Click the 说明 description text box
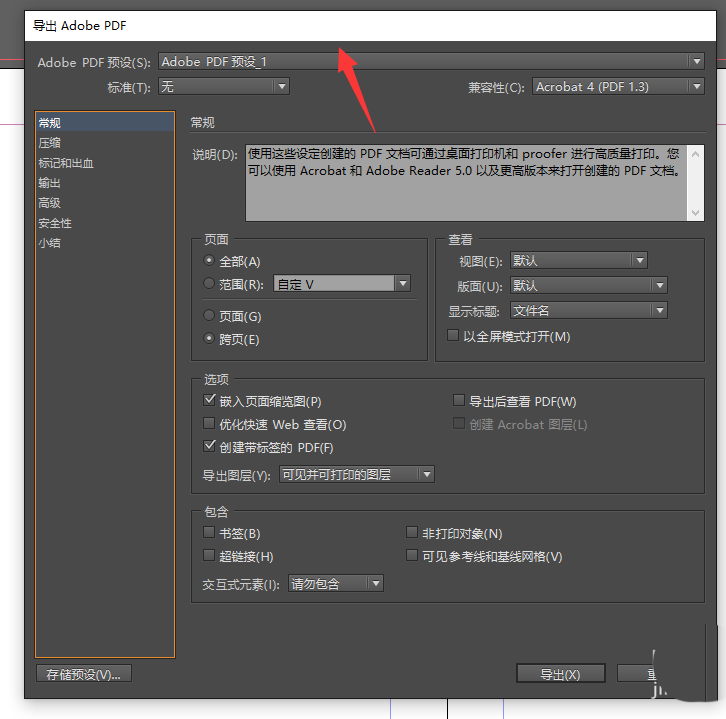The image size is (726, 719). 466,183
